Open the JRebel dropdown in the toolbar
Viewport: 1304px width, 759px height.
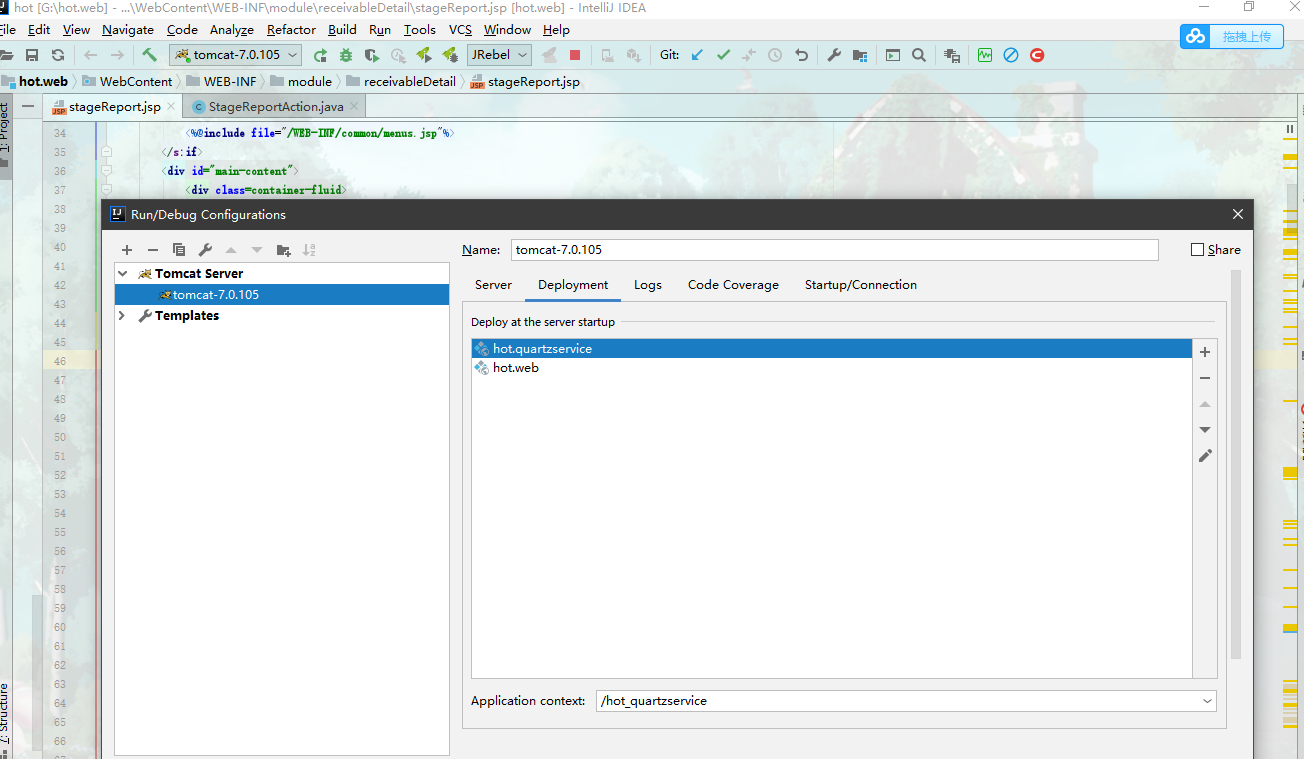pos(499,55)
